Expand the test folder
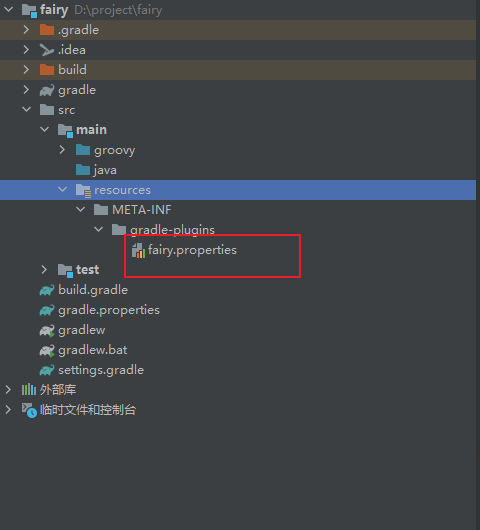Screen dimensions: 480x530 [44, 270]
